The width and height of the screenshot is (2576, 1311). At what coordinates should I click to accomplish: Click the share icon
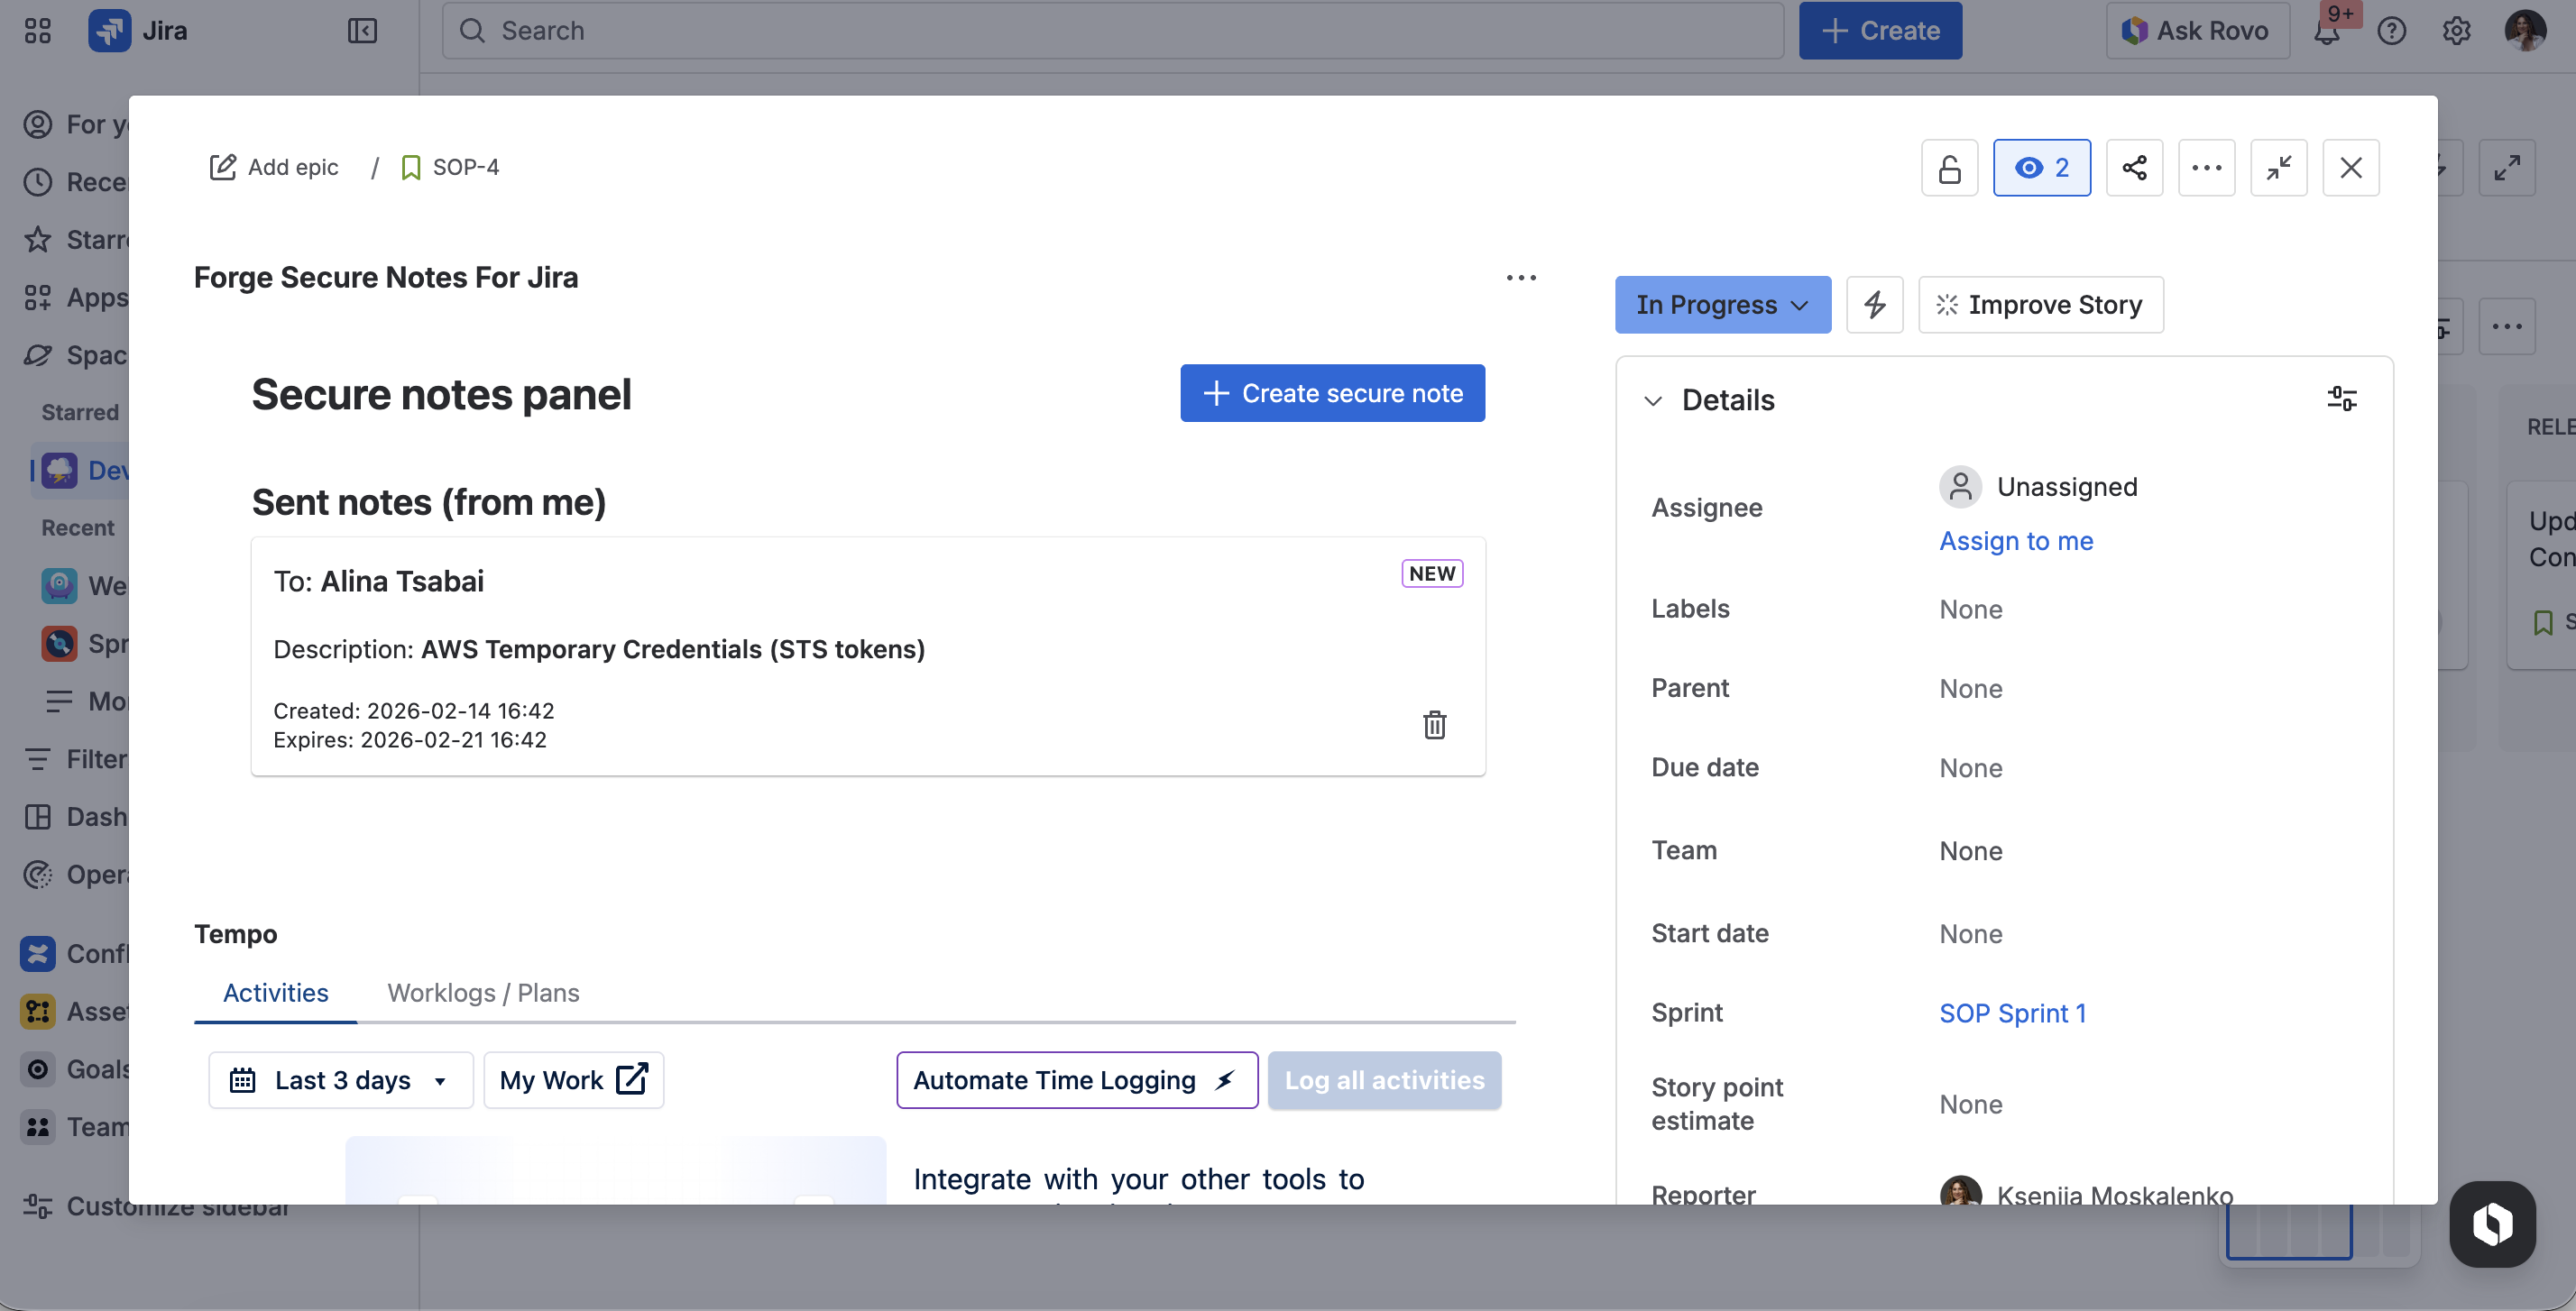pyautogui.click(x=2134, y=167)
